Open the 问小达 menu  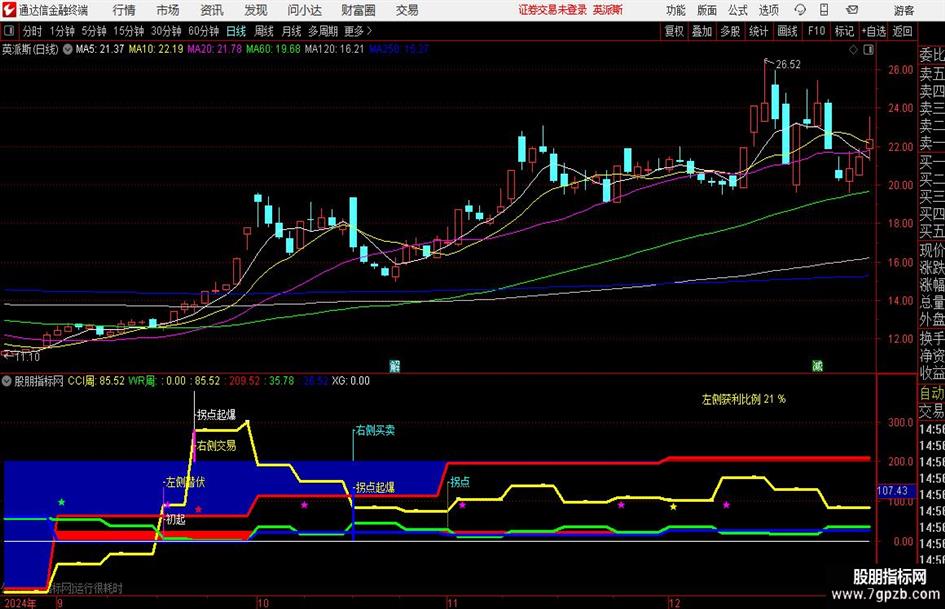tap(304, 10)
